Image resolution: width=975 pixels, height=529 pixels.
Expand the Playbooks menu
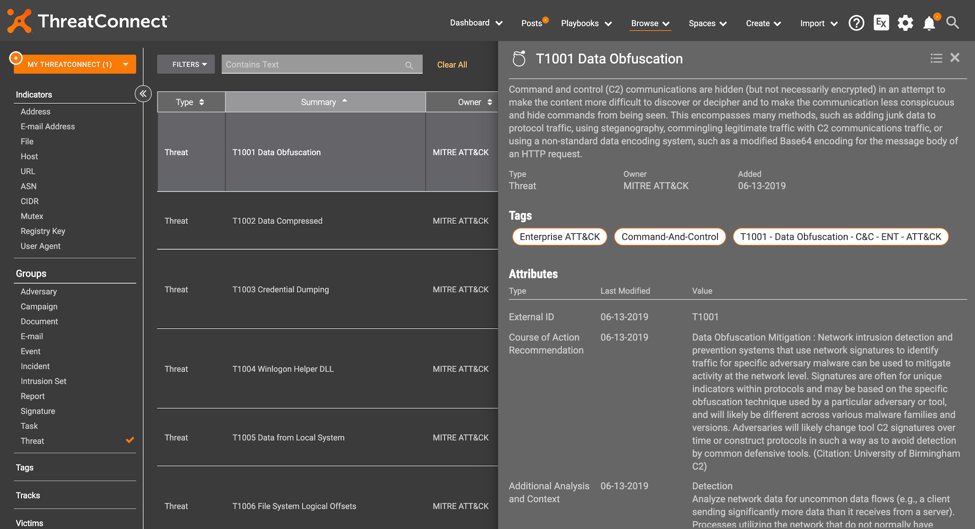pyautogui.click(x=586, y=23)
